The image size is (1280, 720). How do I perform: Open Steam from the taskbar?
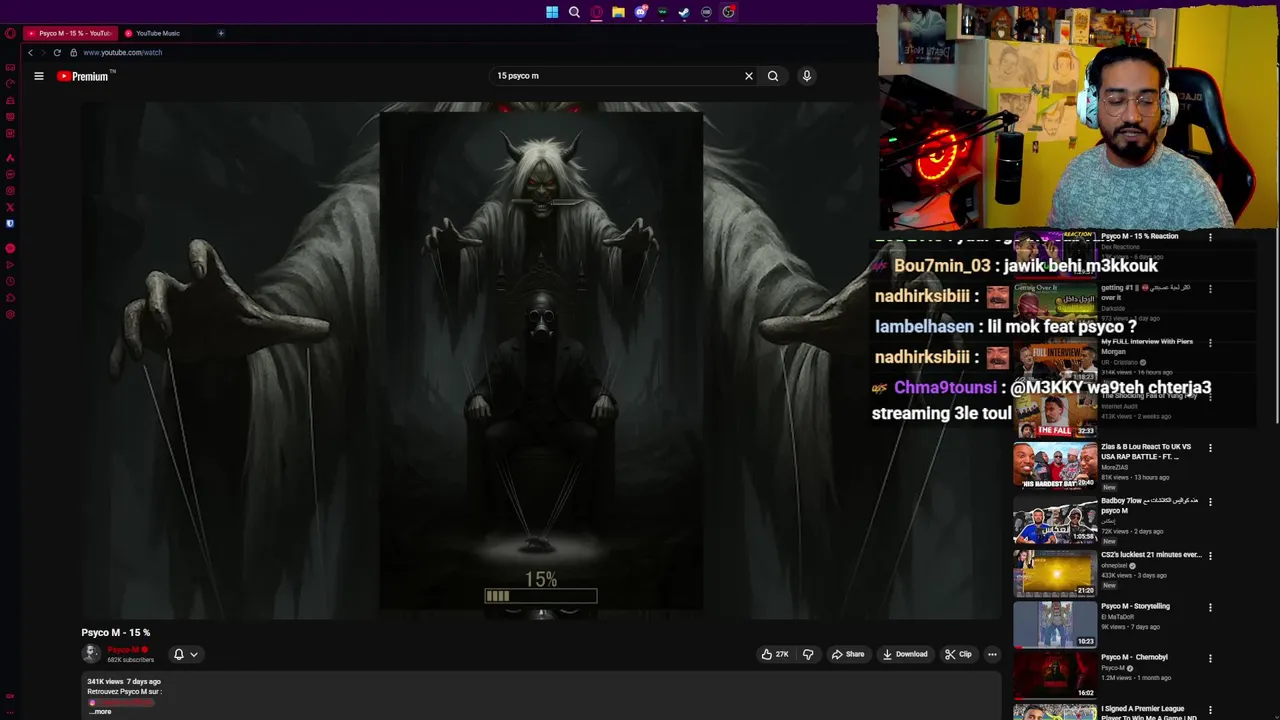point(684,12)
